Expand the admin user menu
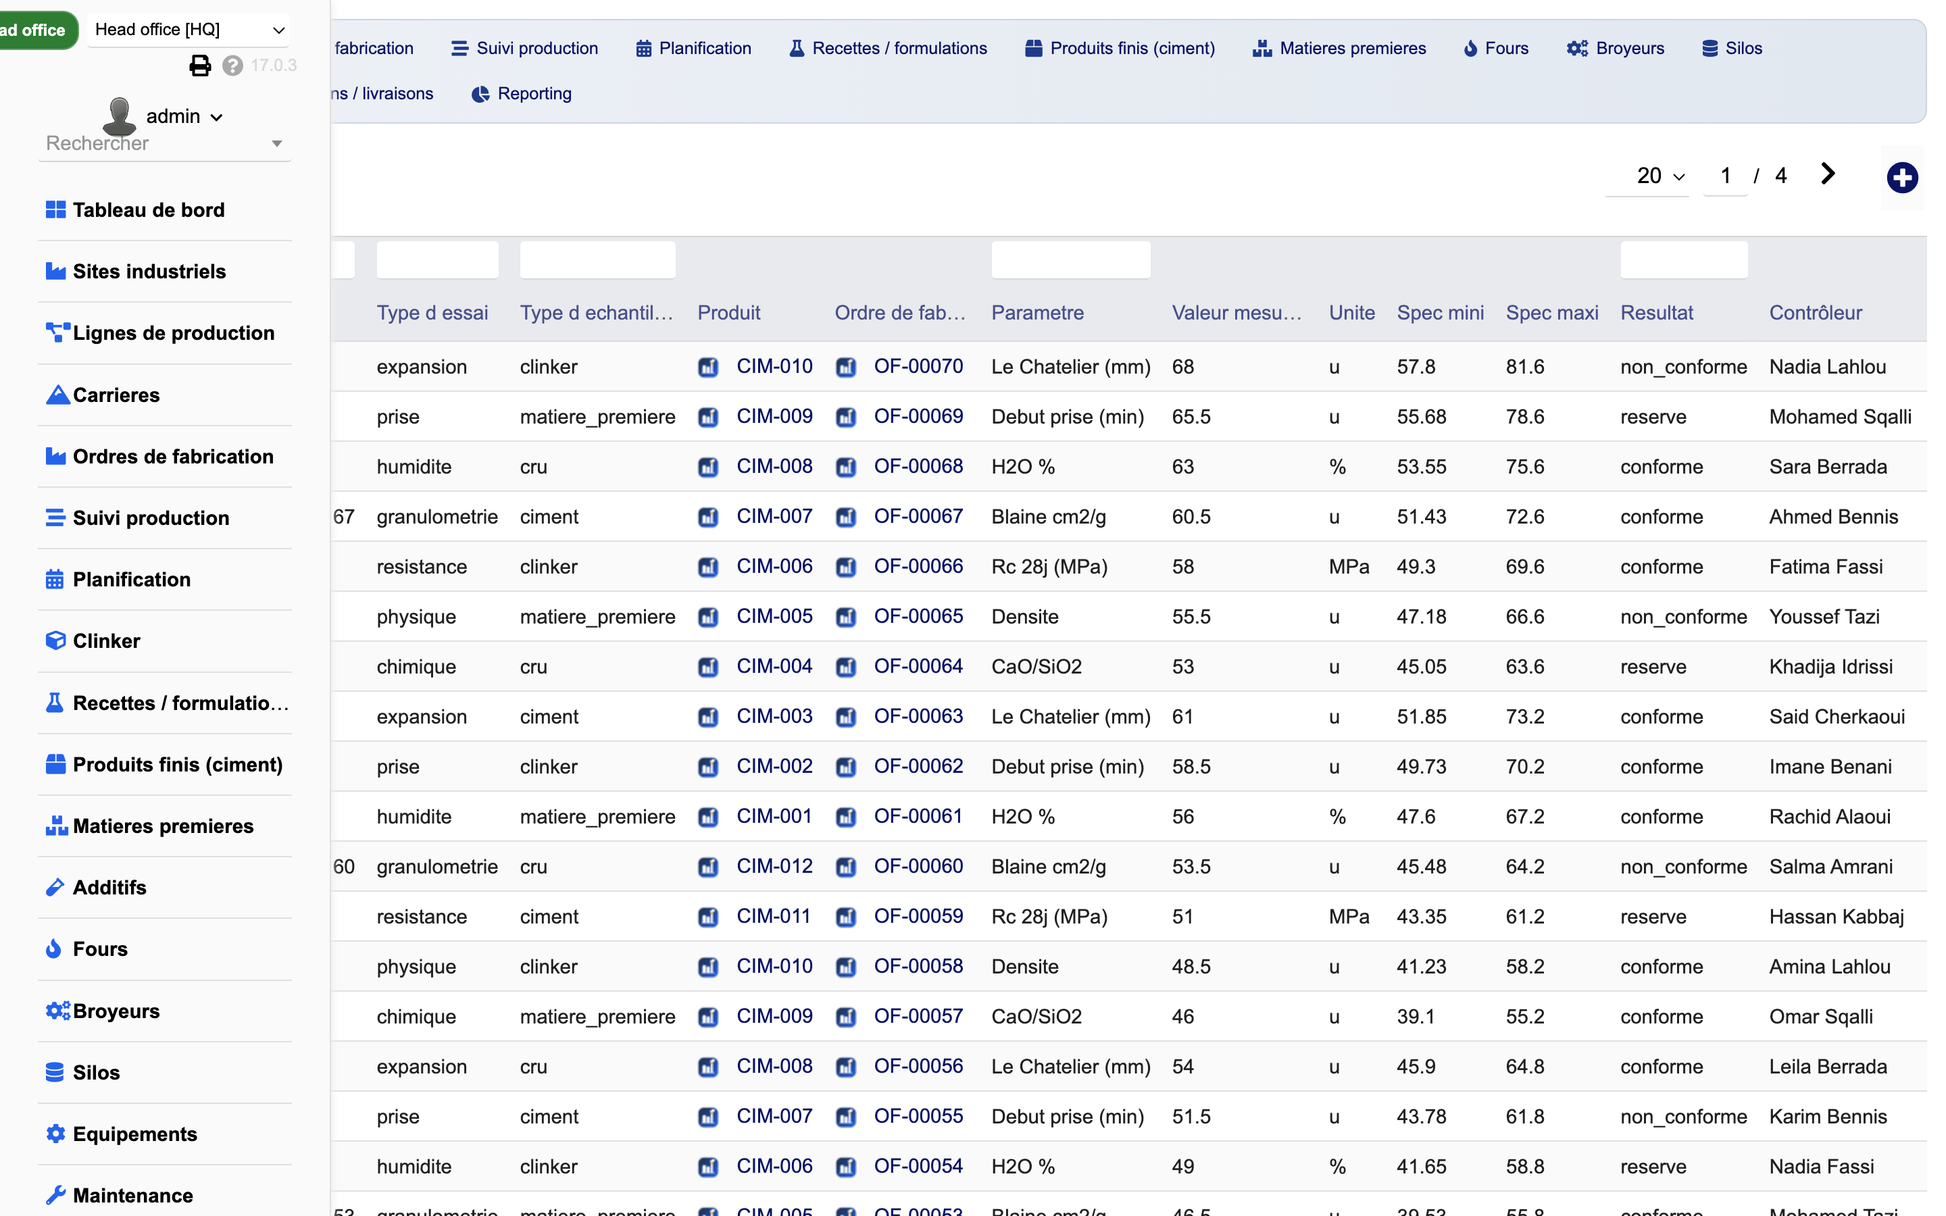This screenshot has height=1216, width=1946. click(185, 116)
